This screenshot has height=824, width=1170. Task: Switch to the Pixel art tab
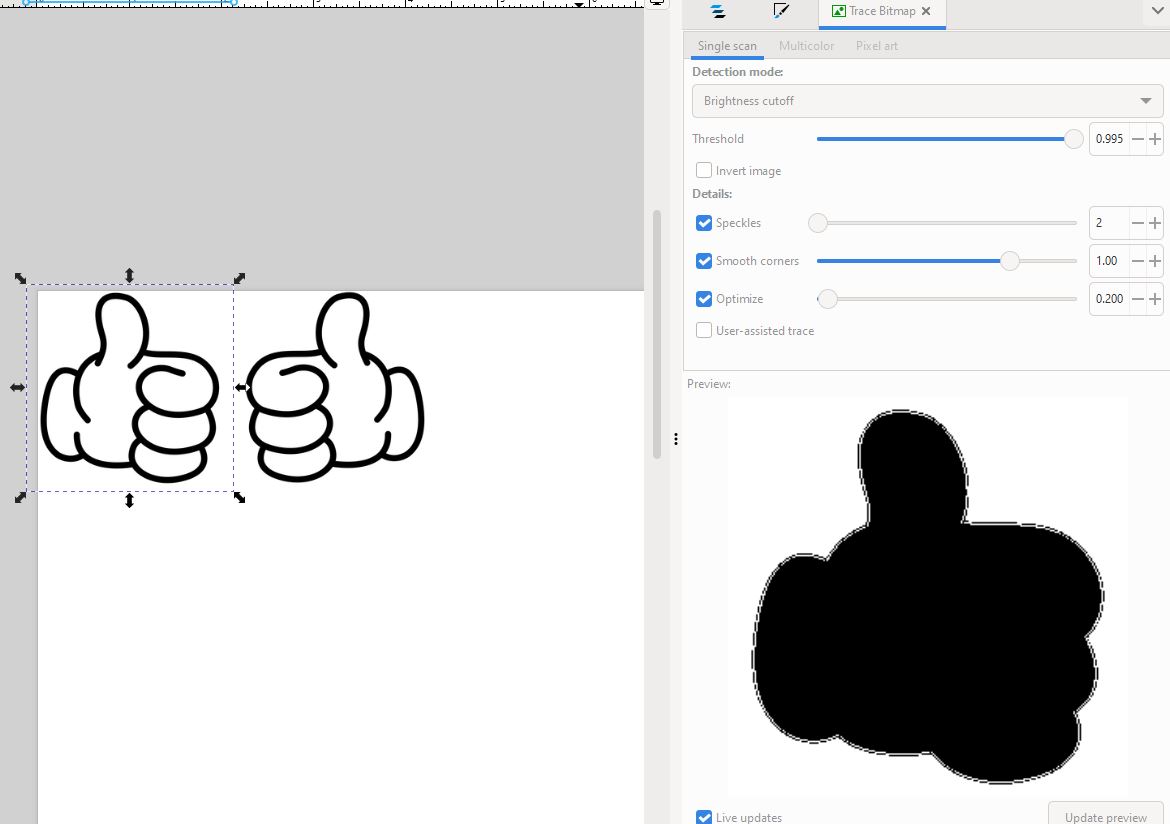(876, 46)
